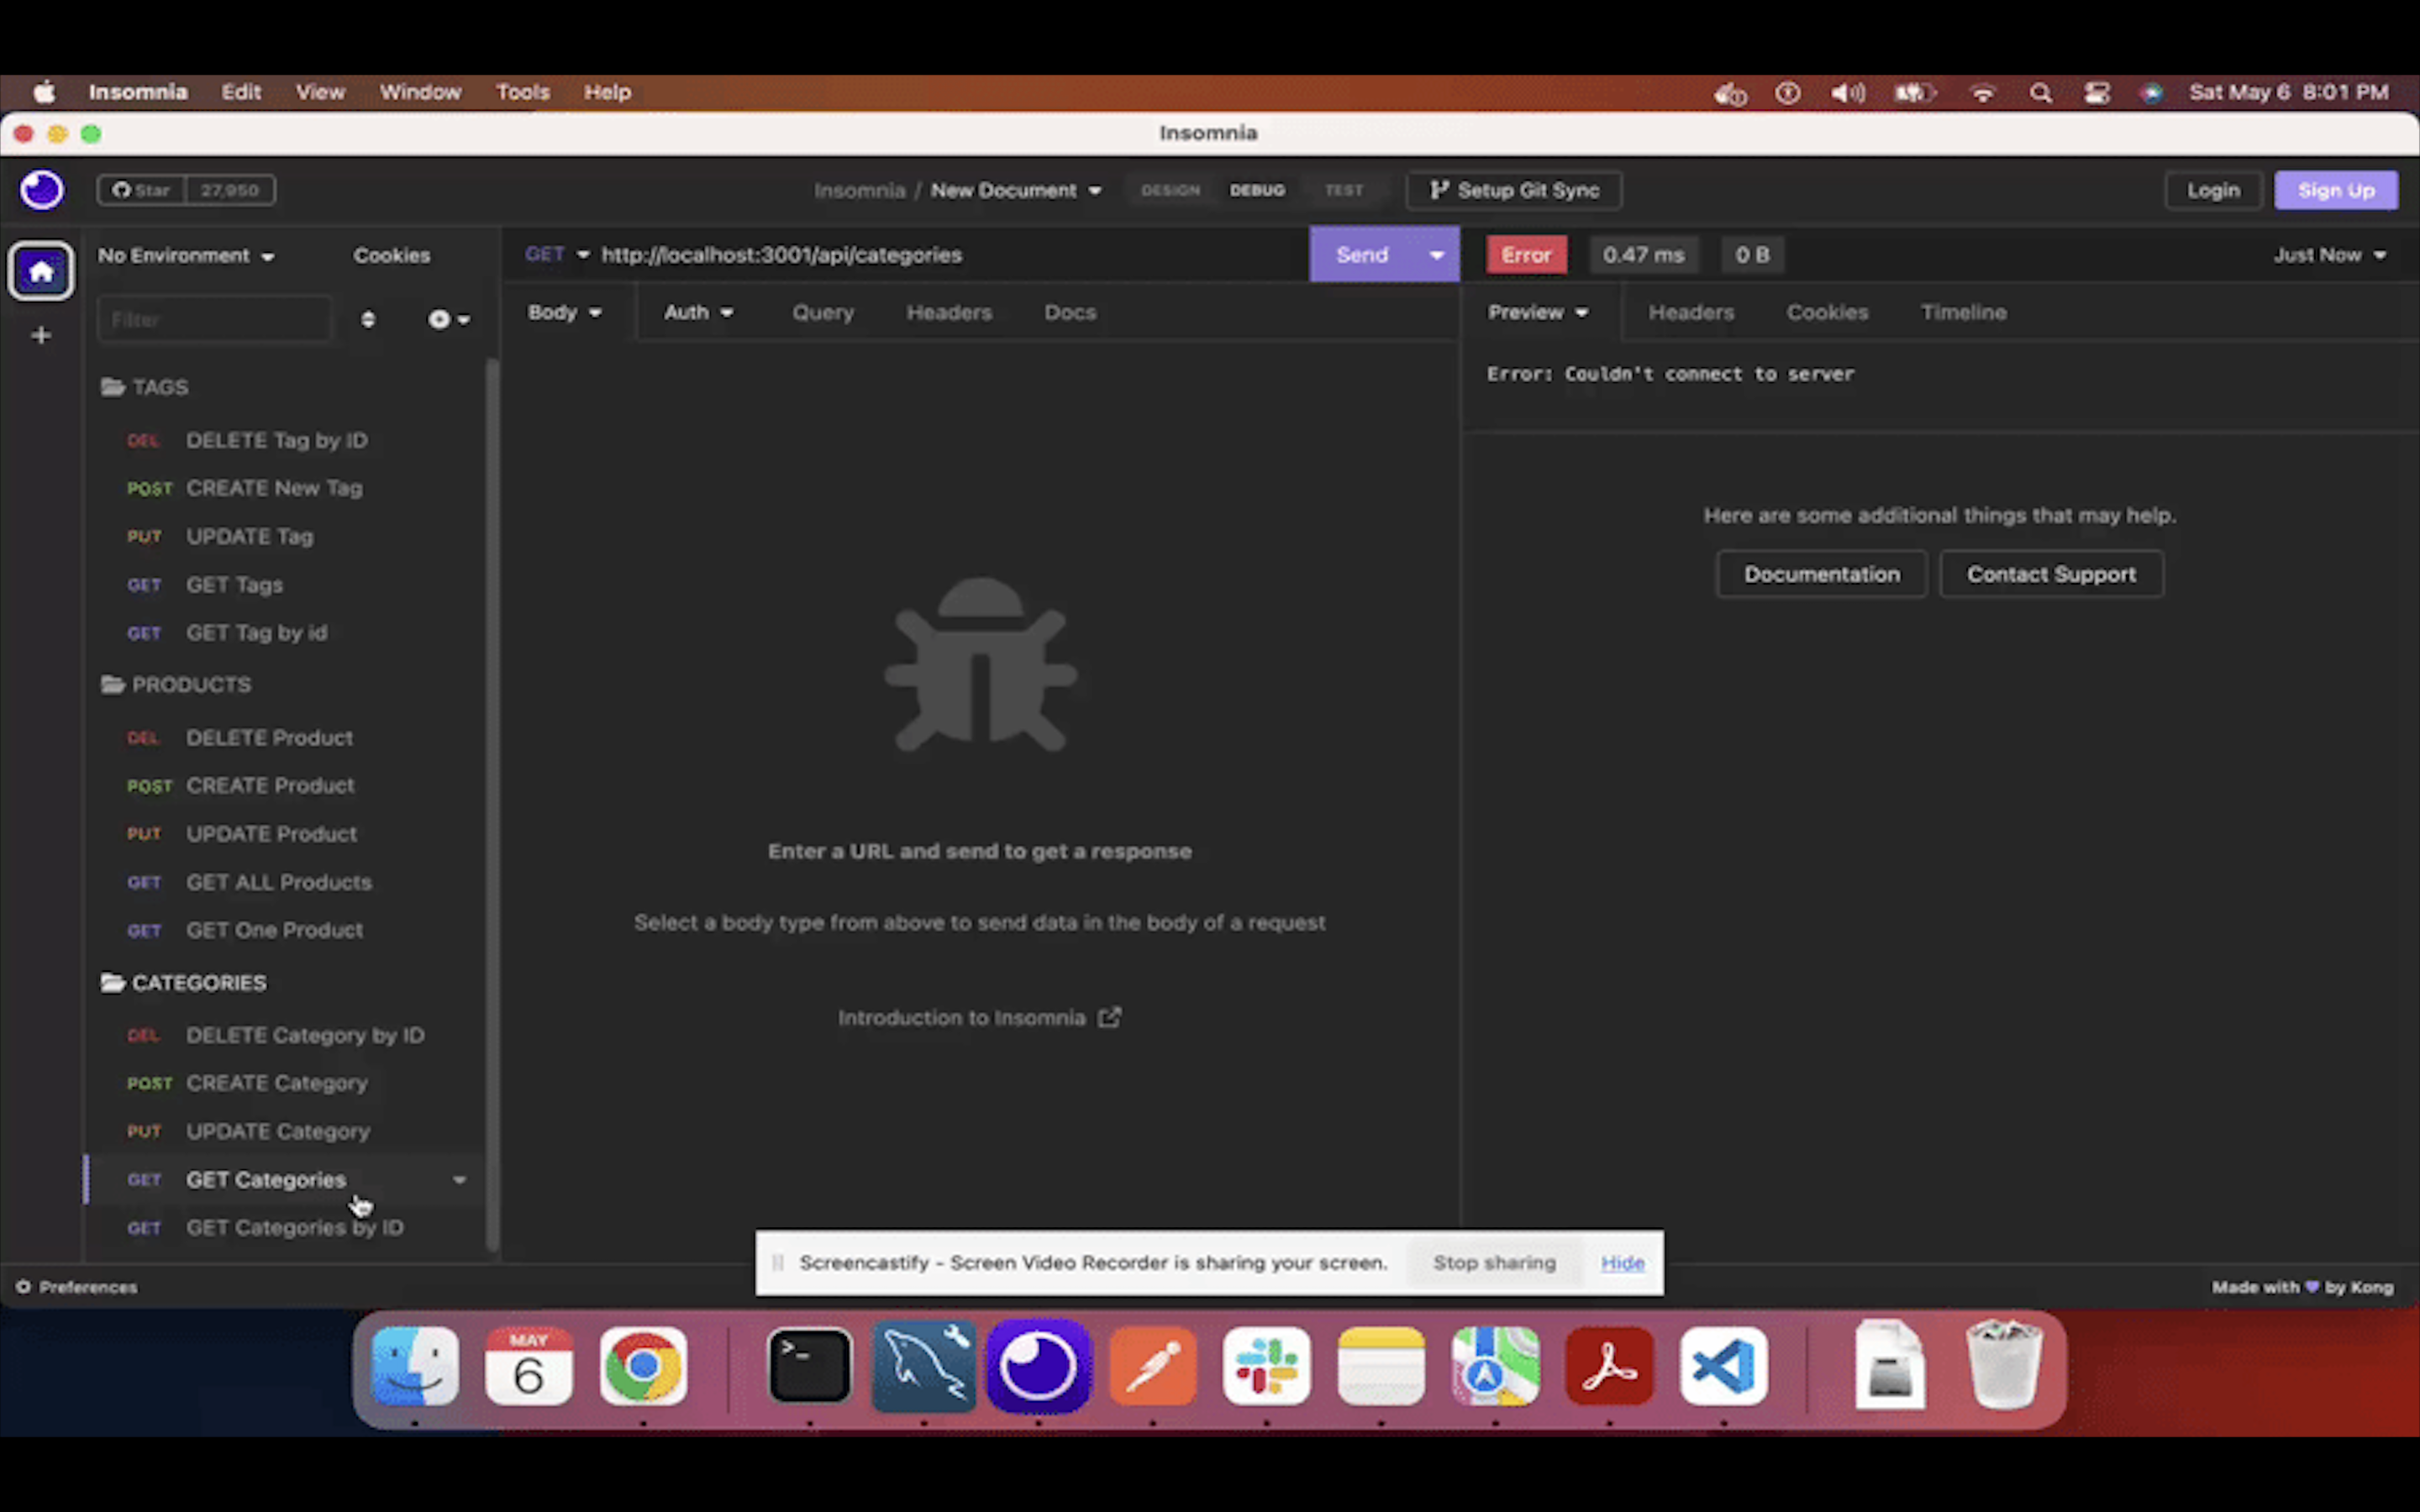This screenshot has height=1512, width=2420.
Task: Switch to the response Cookies tab
Action: (x=1827, y=313)
